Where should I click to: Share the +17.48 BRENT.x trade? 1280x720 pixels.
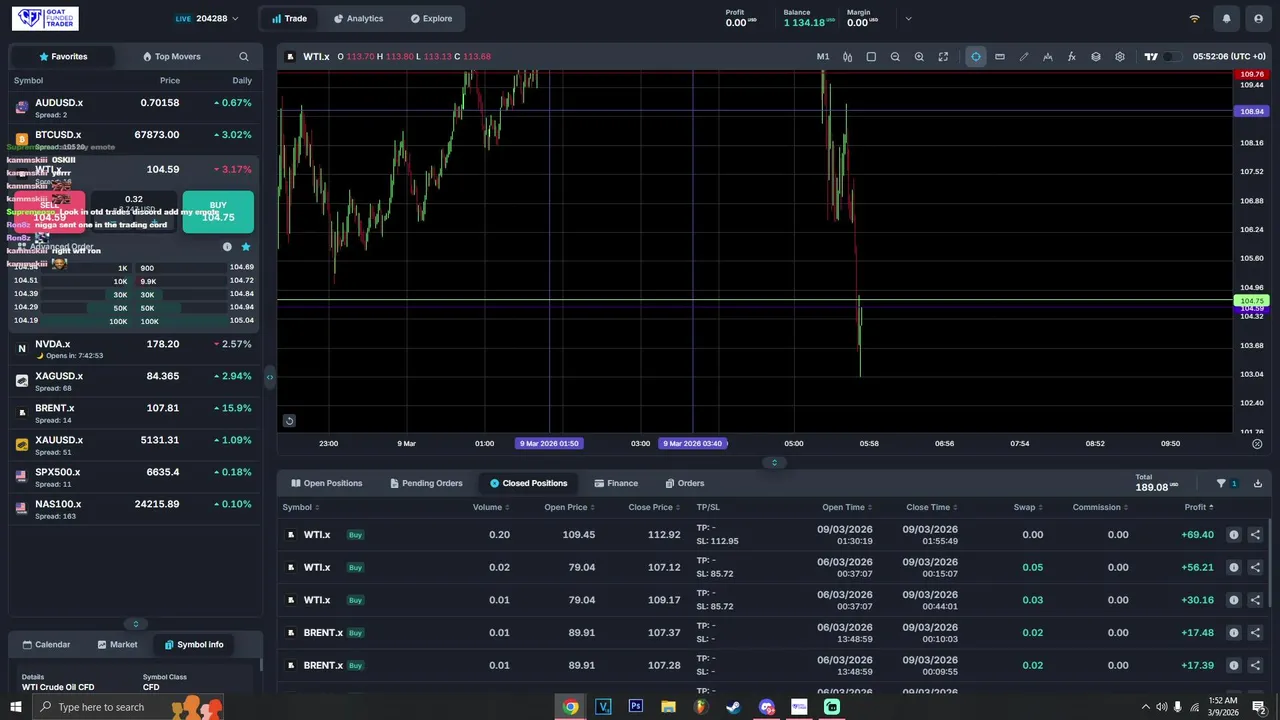(x=1255, y=633)
